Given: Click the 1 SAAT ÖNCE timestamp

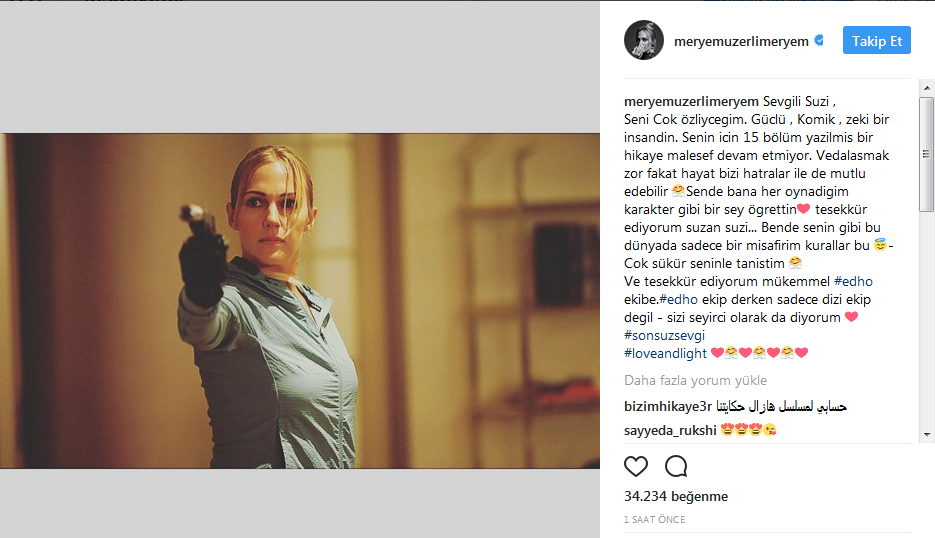Looking at the screenshot, I should (x=654, y=520).
